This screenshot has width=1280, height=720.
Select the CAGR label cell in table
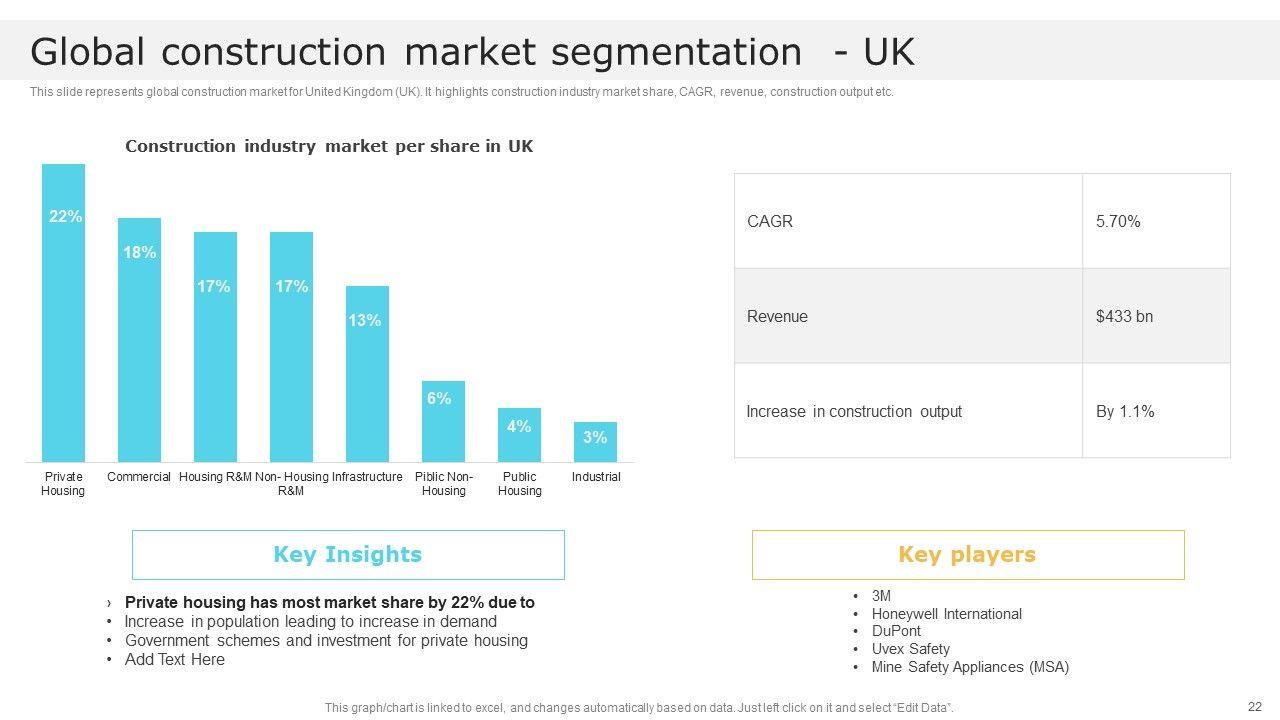(x=908, y=221)
